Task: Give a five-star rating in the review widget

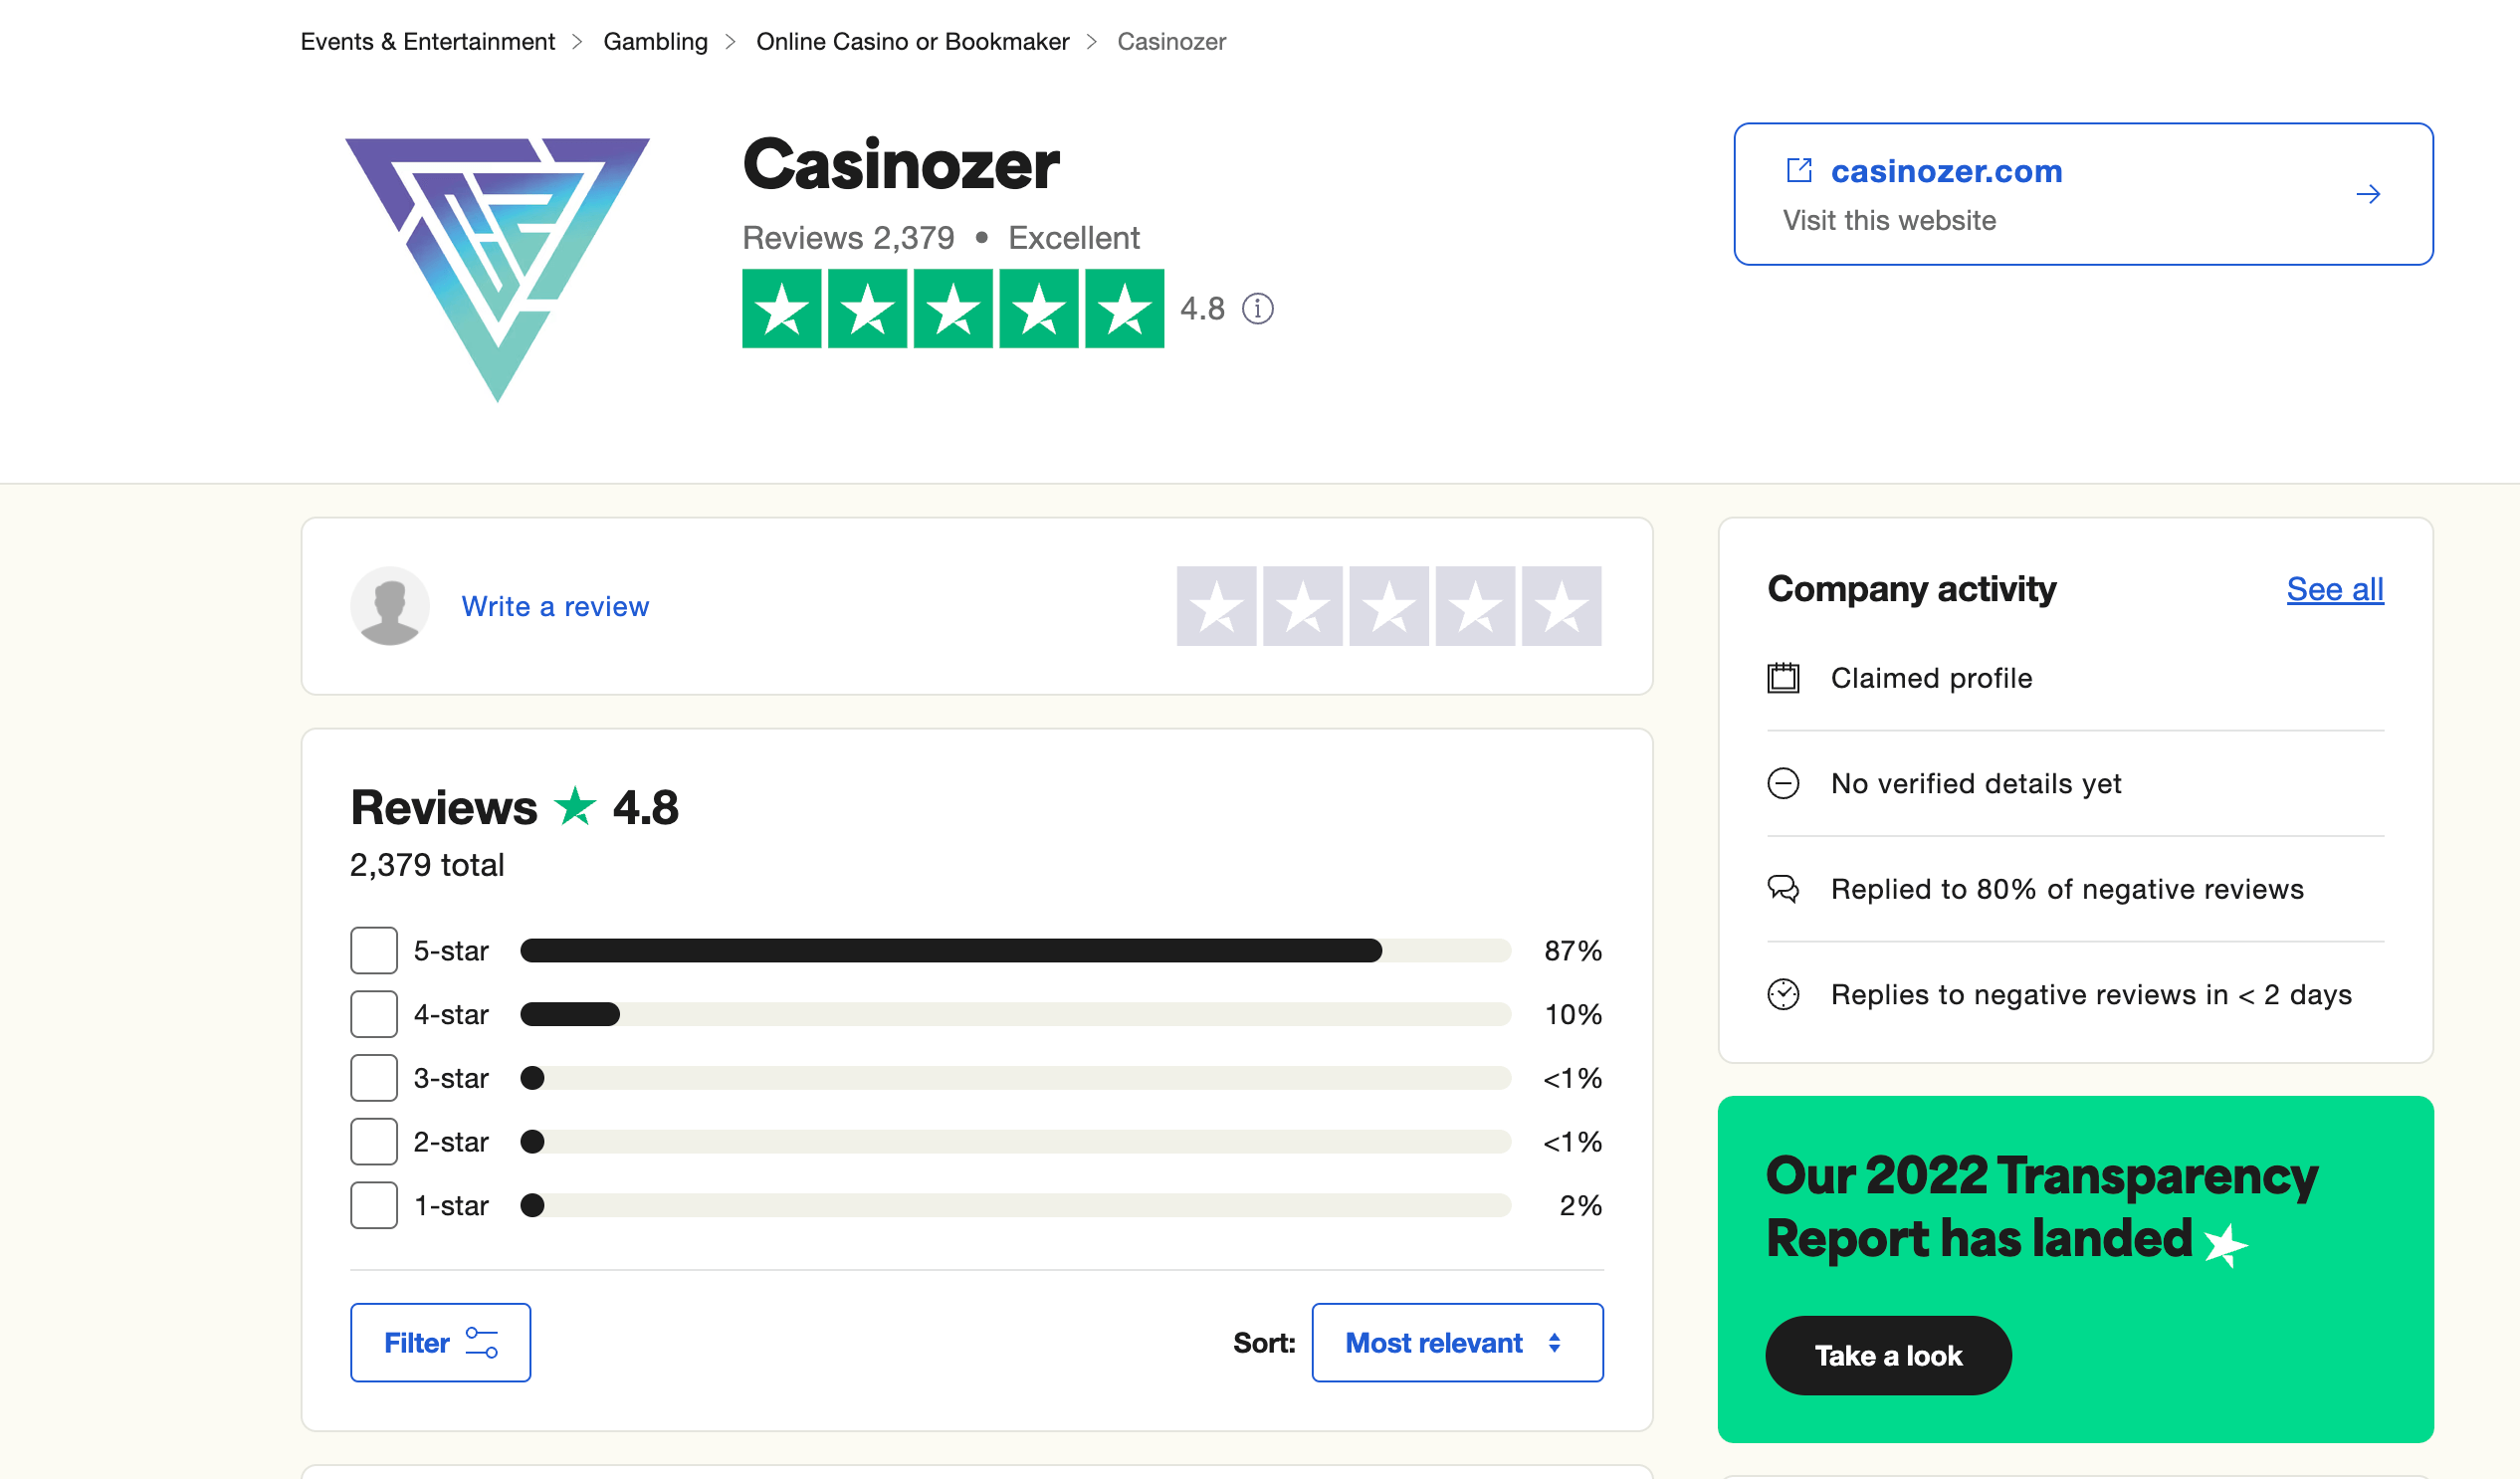Action: click(1561, 605)
